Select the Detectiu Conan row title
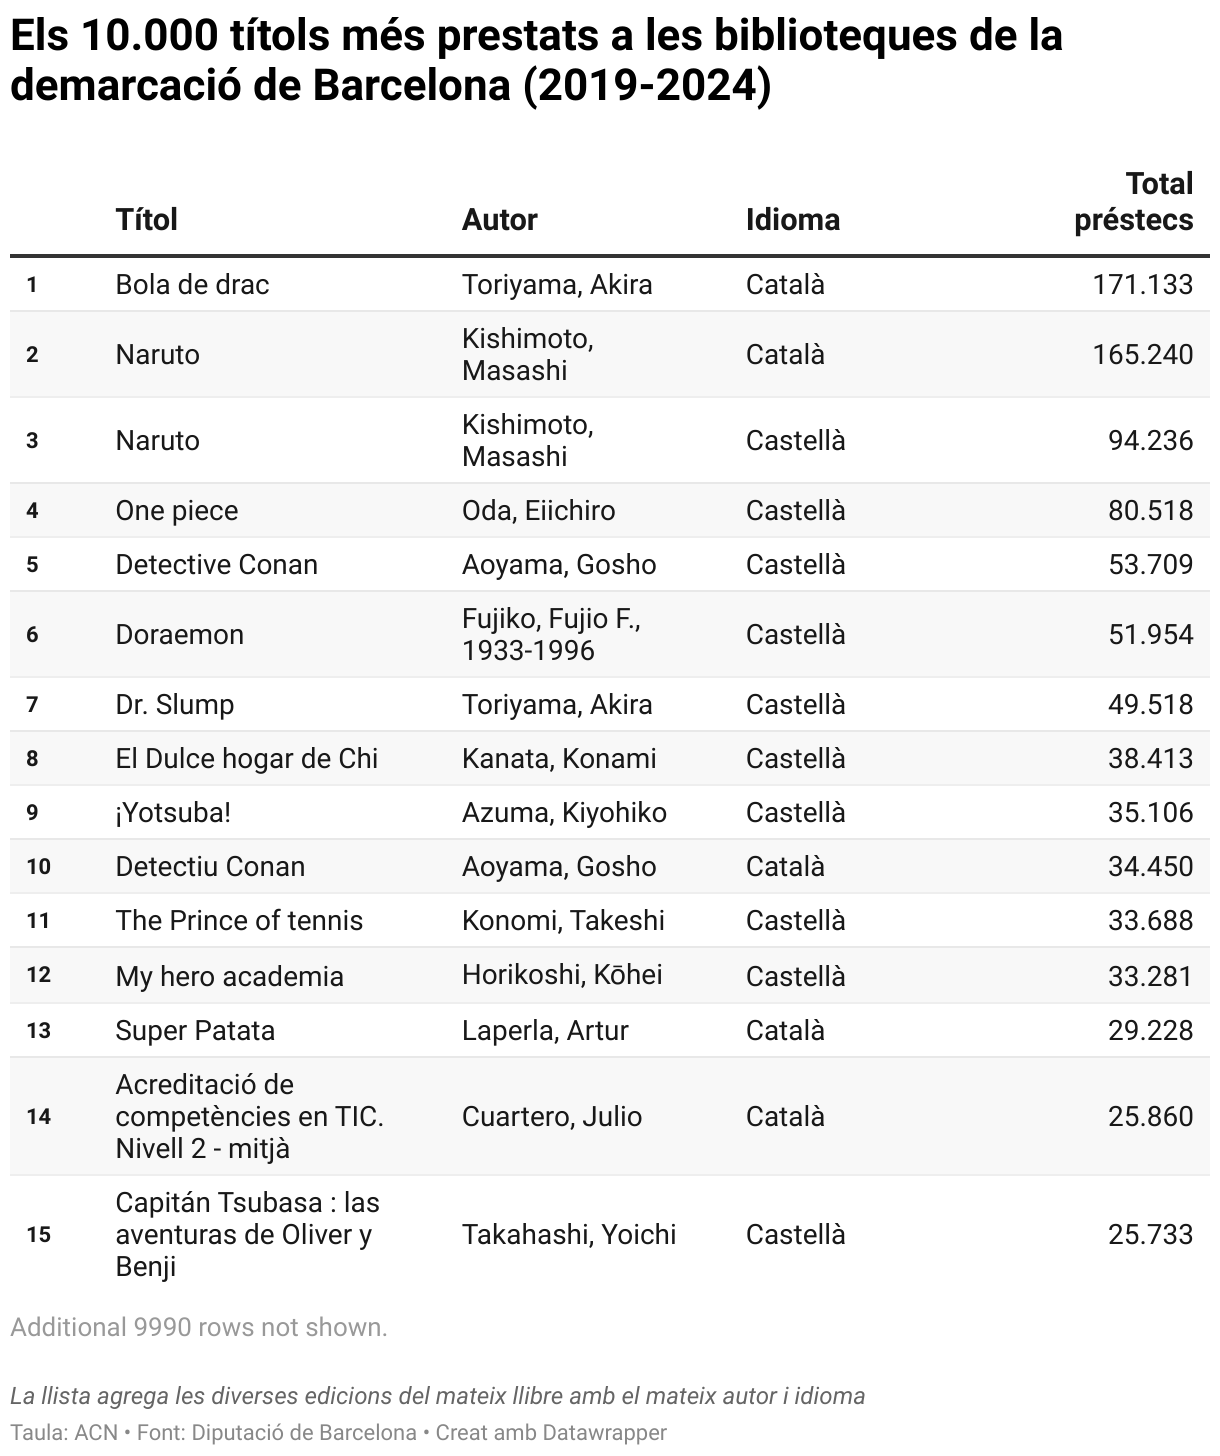This screenshot has width=1220, height=1456. [x=210, y=867]
